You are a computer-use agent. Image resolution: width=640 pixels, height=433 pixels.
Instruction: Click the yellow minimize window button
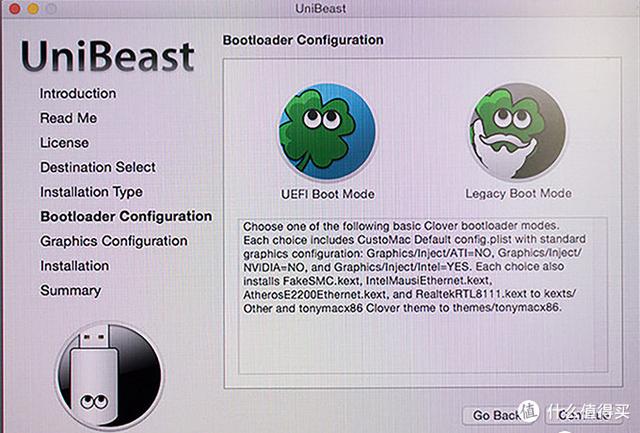pyautogui.click(x=33, y=9)
